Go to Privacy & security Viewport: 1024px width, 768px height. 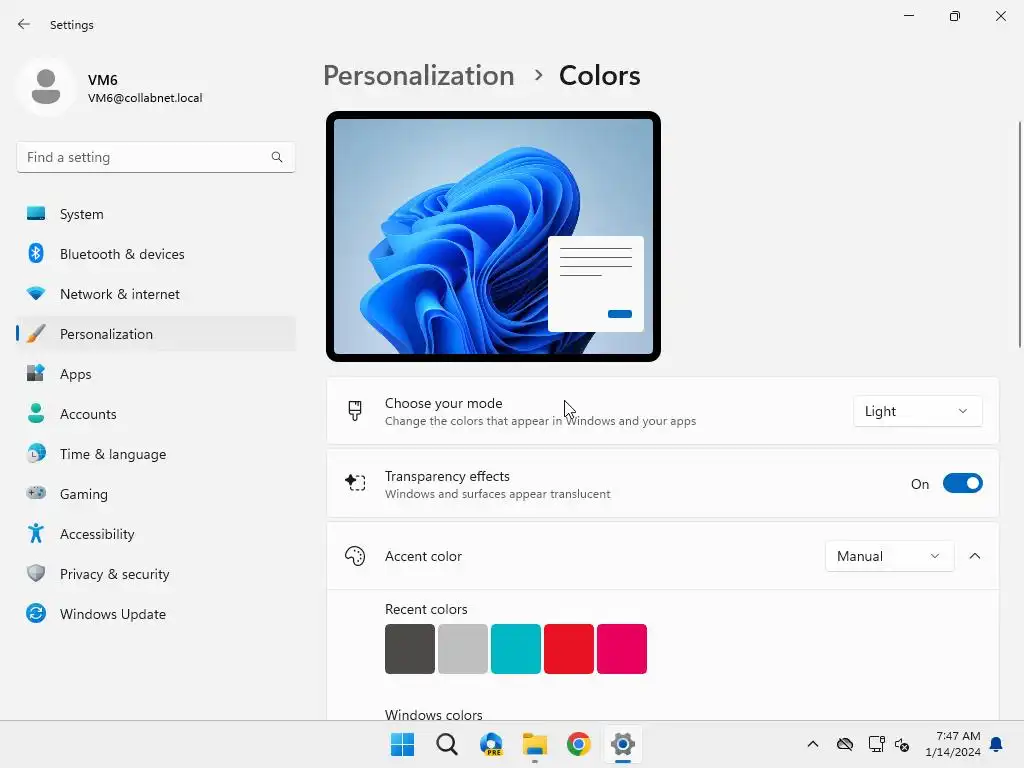(x=156, y=574)
